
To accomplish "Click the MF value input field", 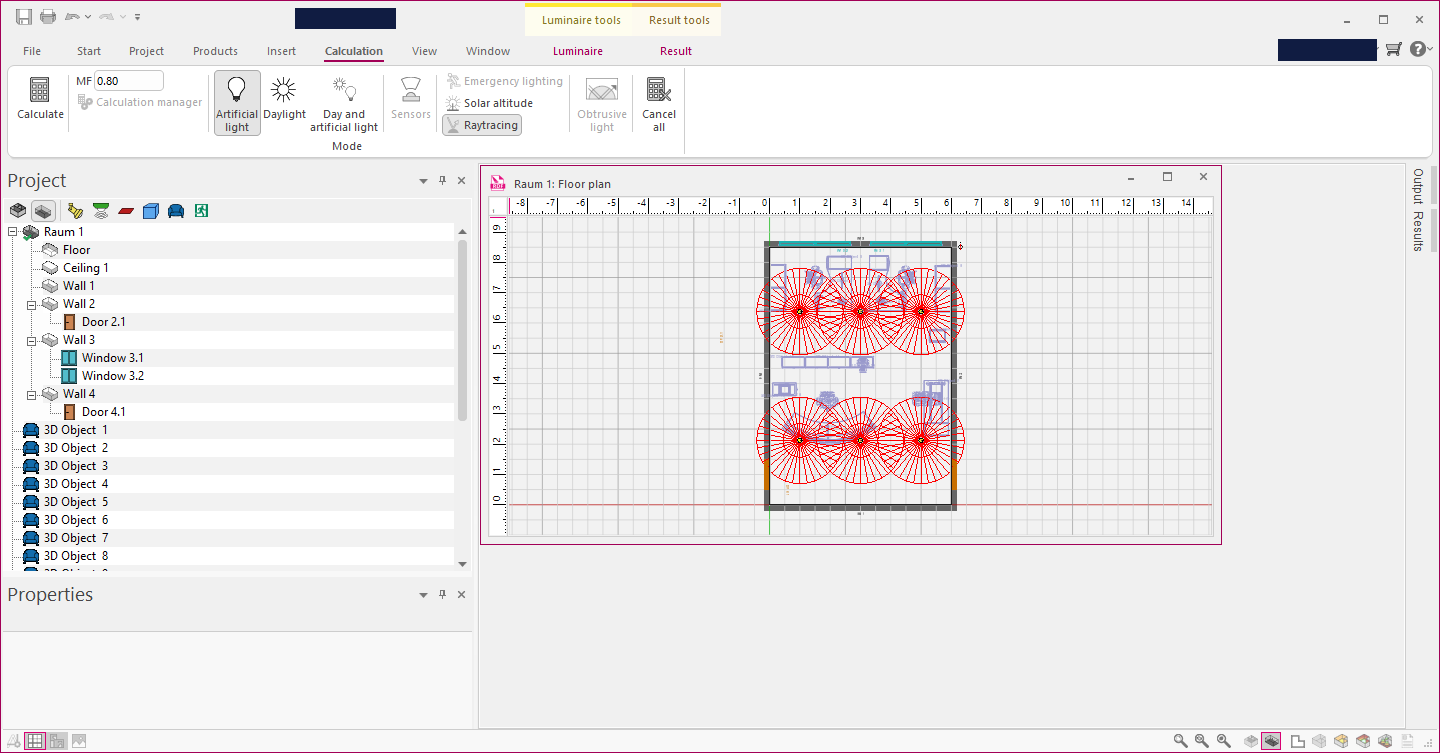I will click(x=129, y=81).
